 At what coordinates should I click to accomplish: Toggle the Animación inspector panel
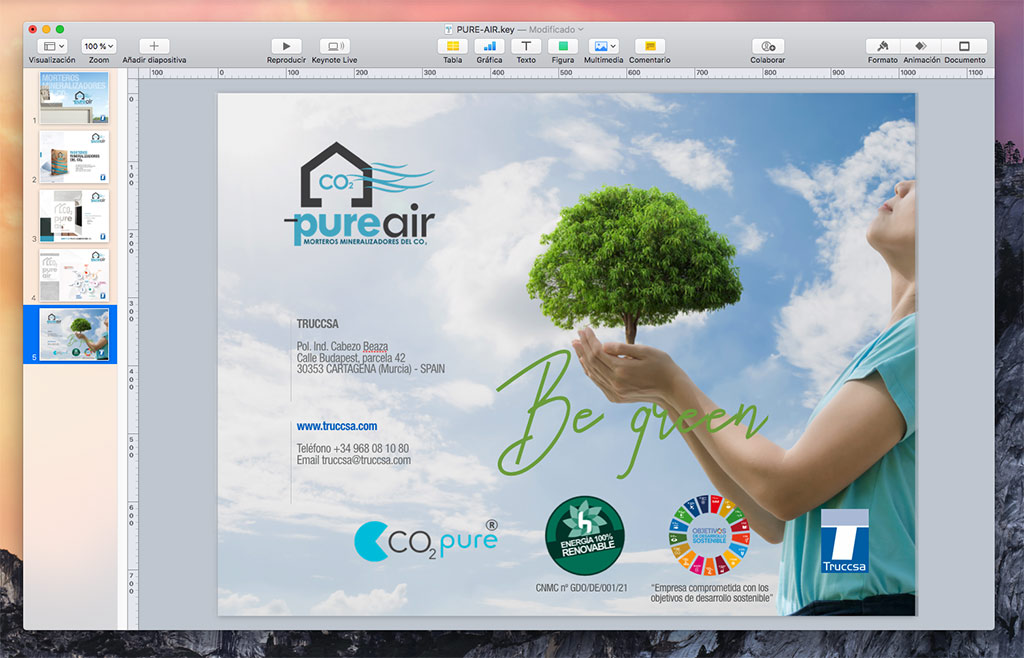(921, 46)
